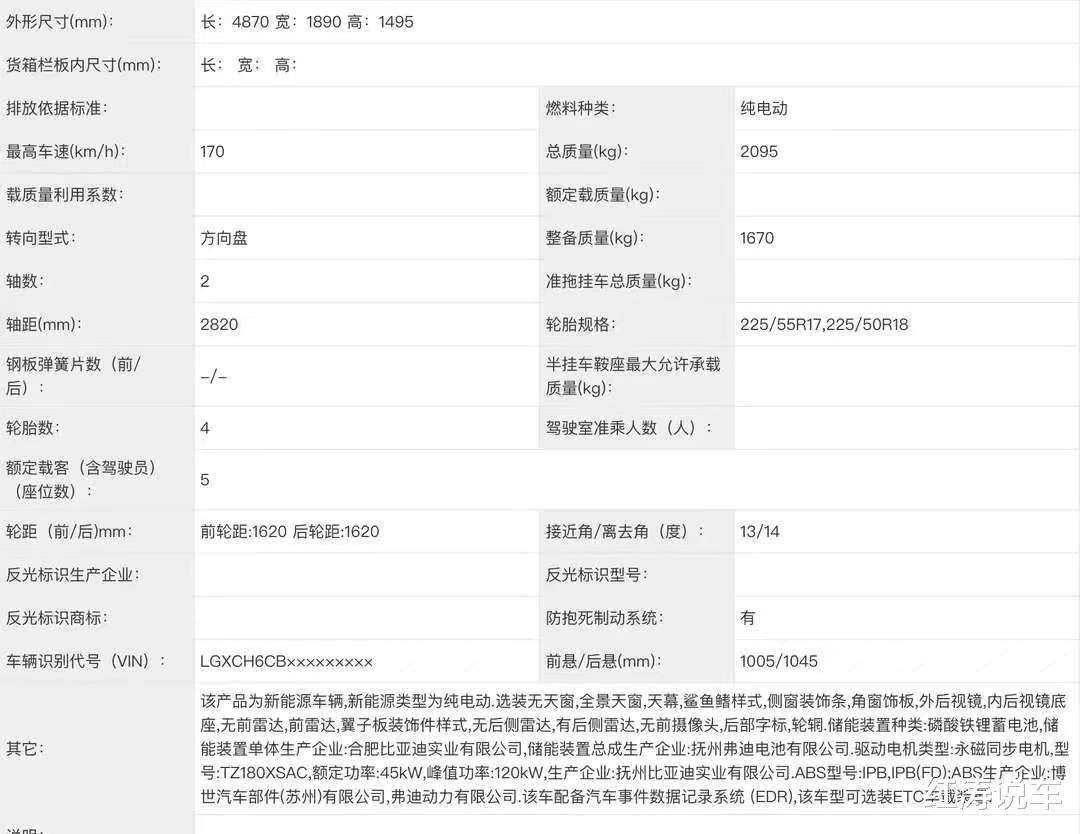Select the steering type value 方向盘
This screenshot has width=1080, height=834.
click(224, 238)
